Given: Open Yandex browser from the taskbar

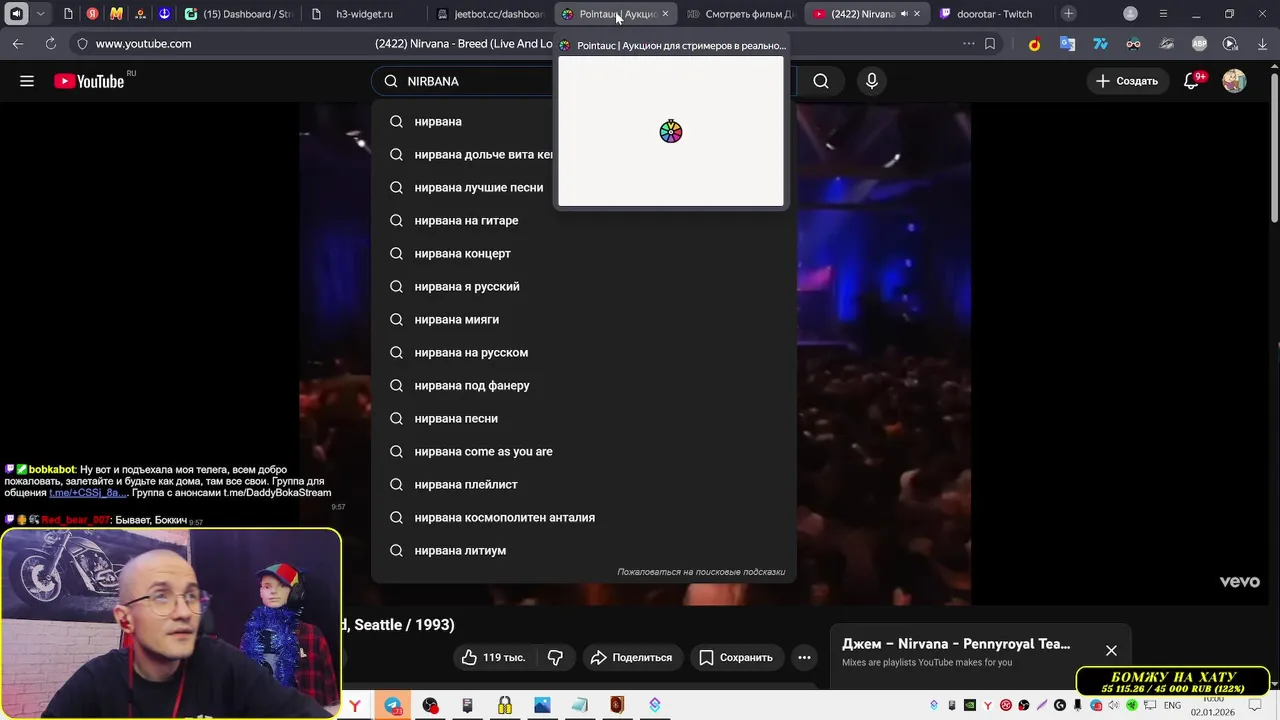Looking at the screenshot, I should pyautogui.click(x=354, y=705).
